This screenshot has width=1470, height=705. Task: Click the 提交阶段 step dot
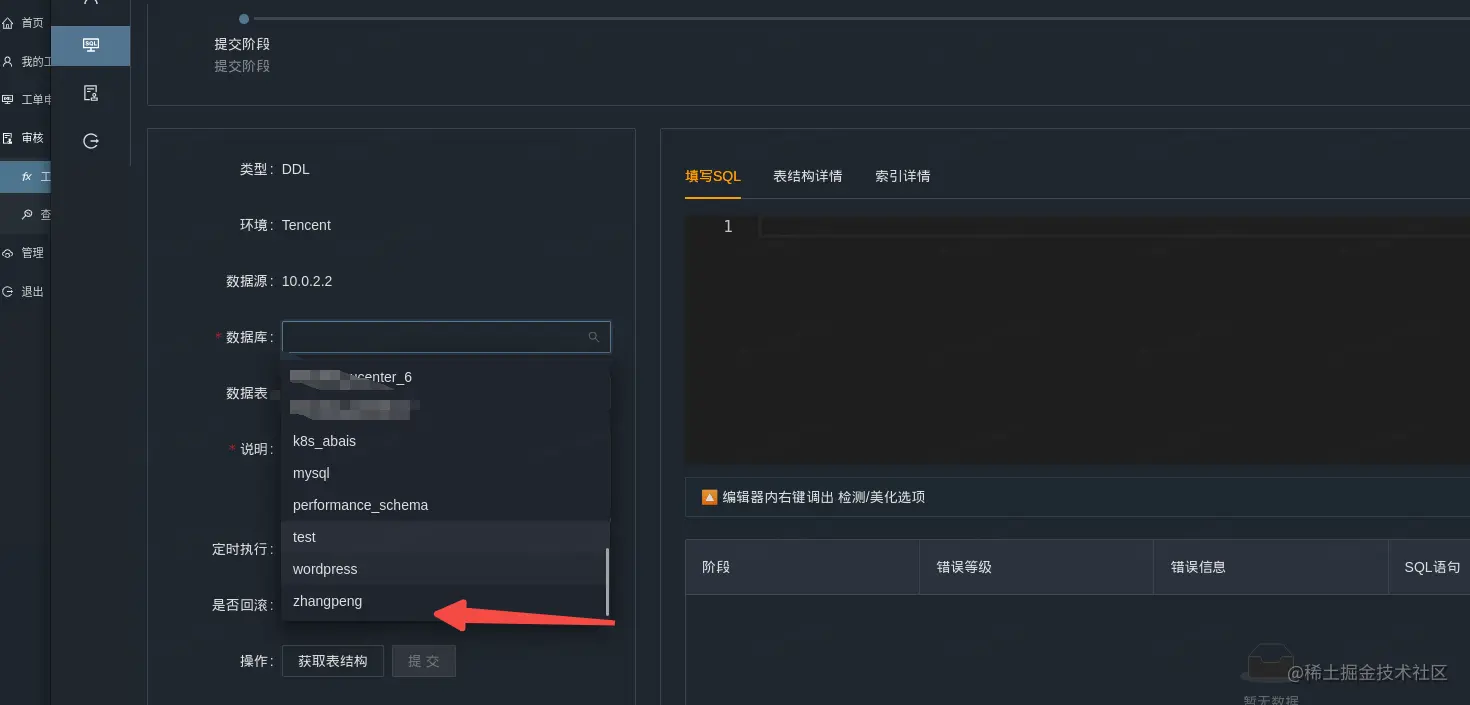244,18
